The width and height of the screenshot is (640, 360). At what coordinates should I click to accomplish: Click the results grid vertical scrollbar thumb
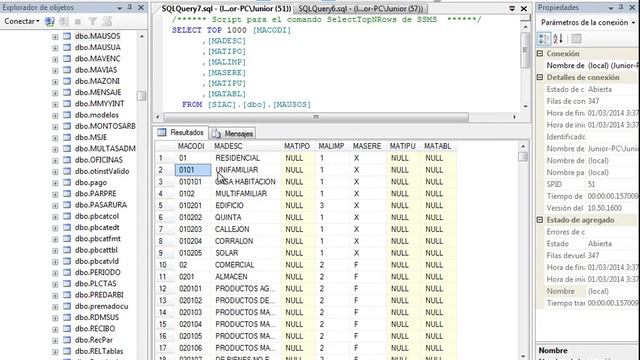pyautogui.click(x=523, y=157)
